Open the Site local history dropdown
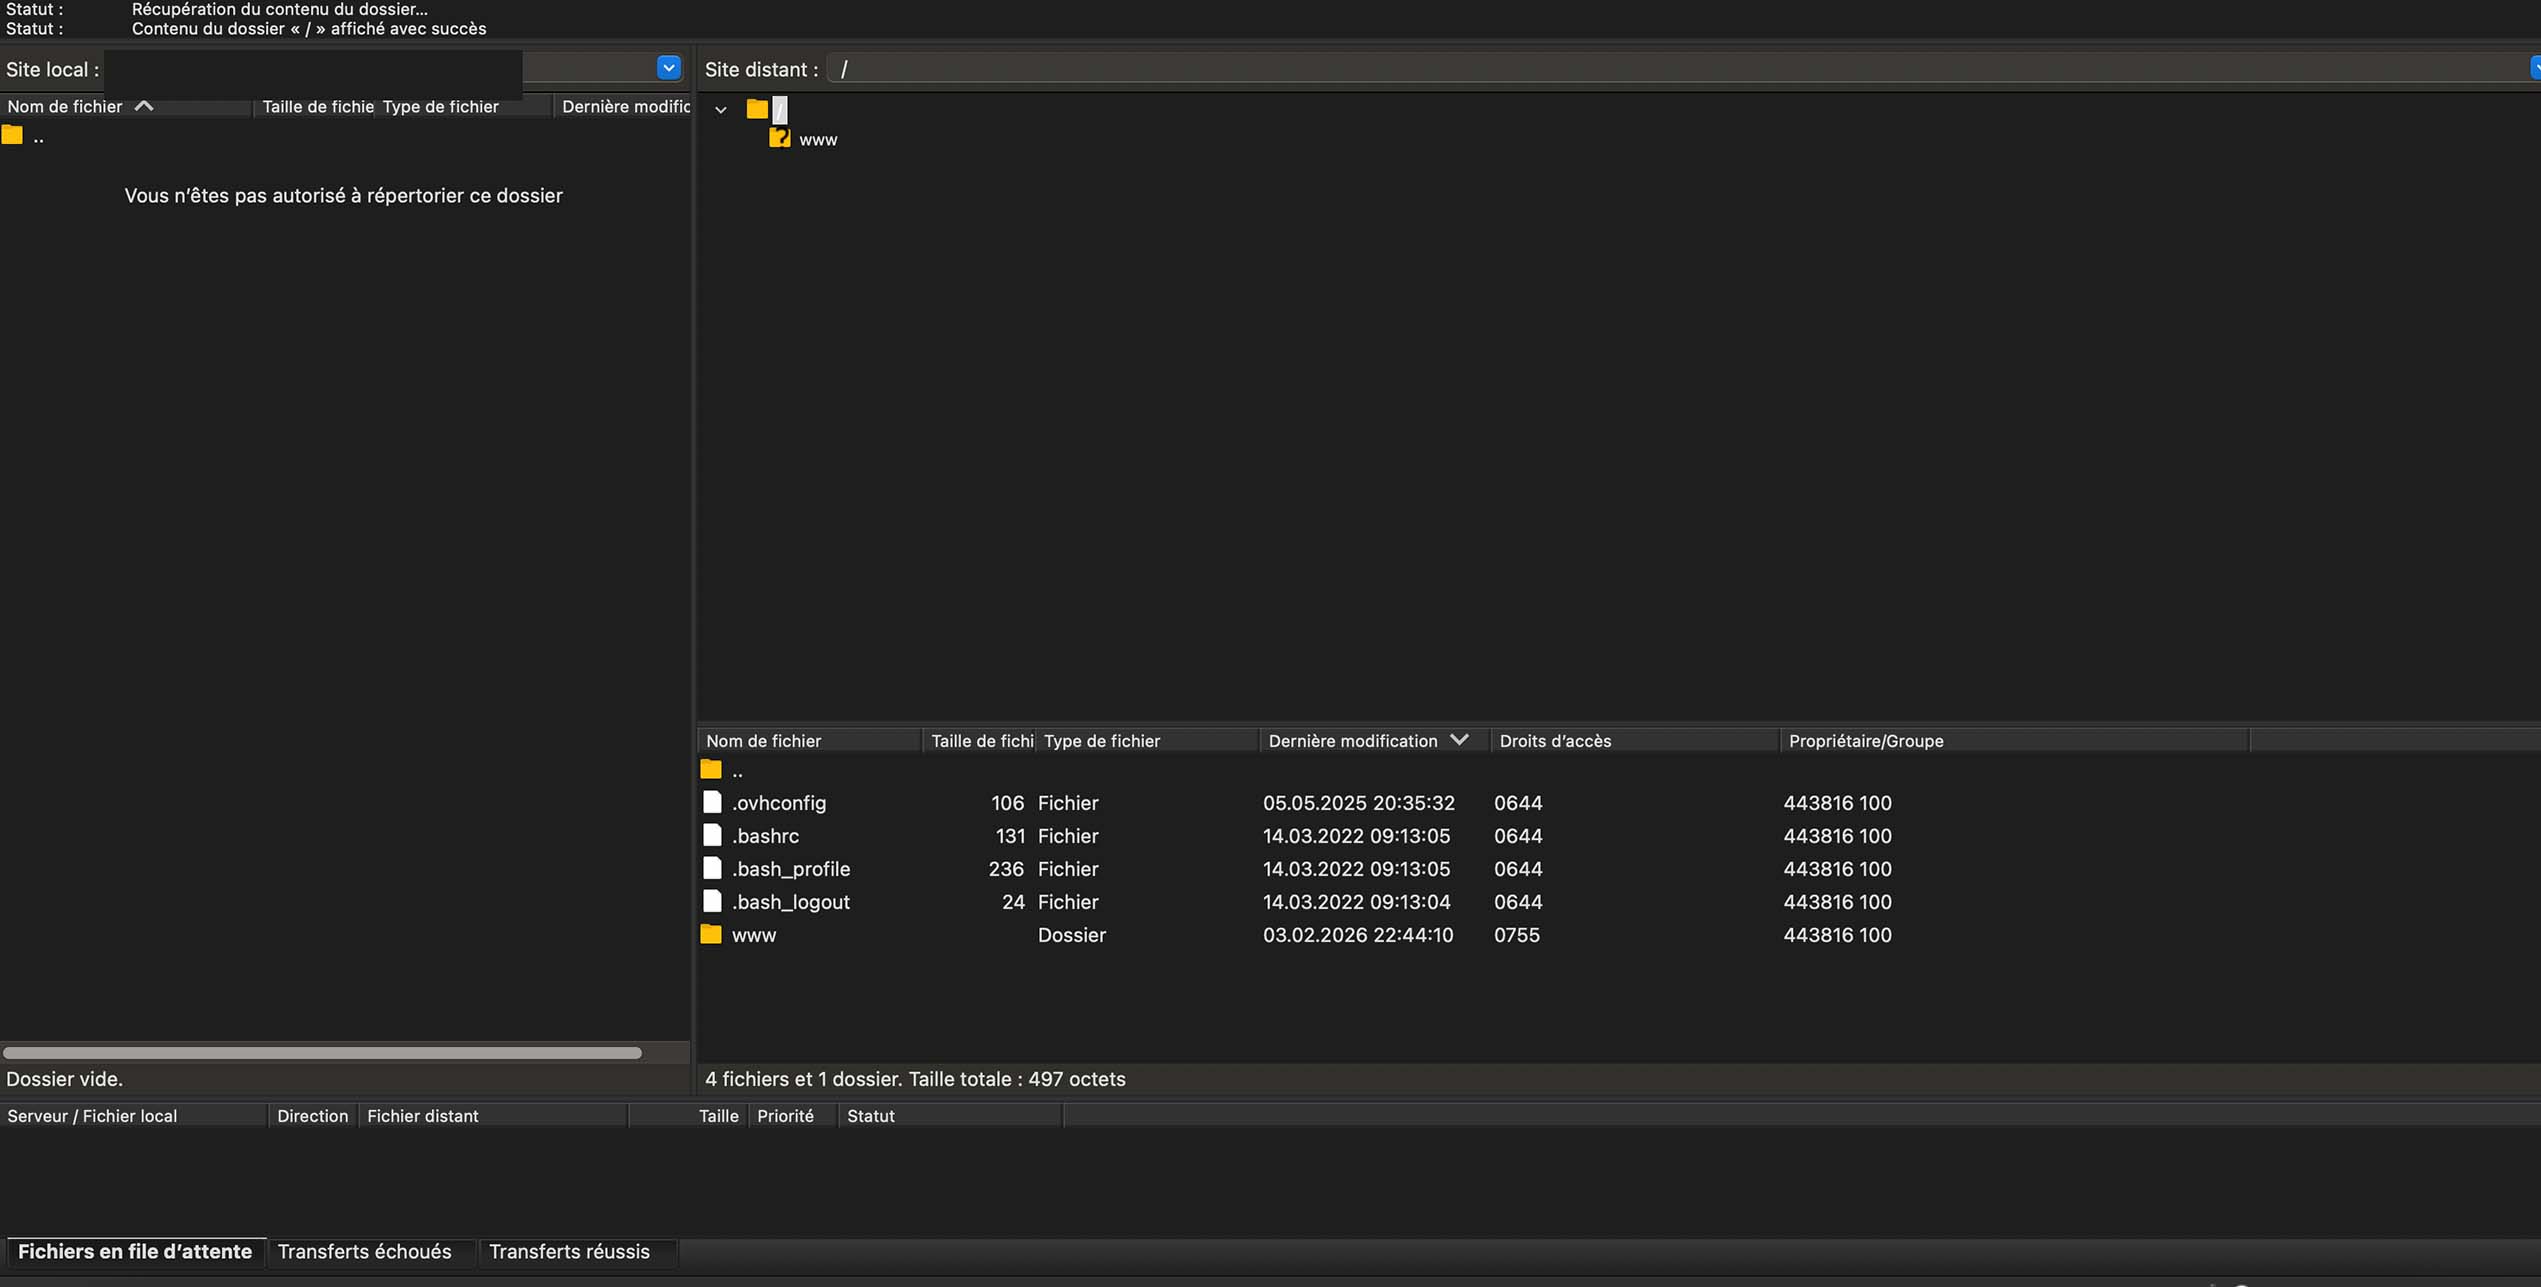The image size is (2541, 1287). [667, 67]
